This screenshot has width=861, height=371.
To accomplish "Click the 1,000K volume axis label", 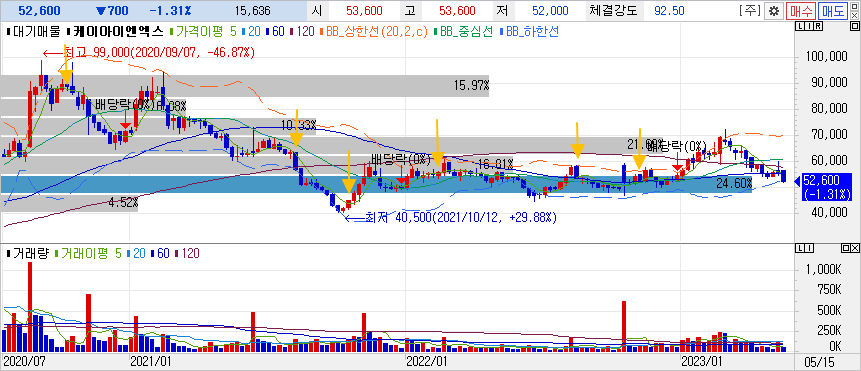I will pos(823,270).
